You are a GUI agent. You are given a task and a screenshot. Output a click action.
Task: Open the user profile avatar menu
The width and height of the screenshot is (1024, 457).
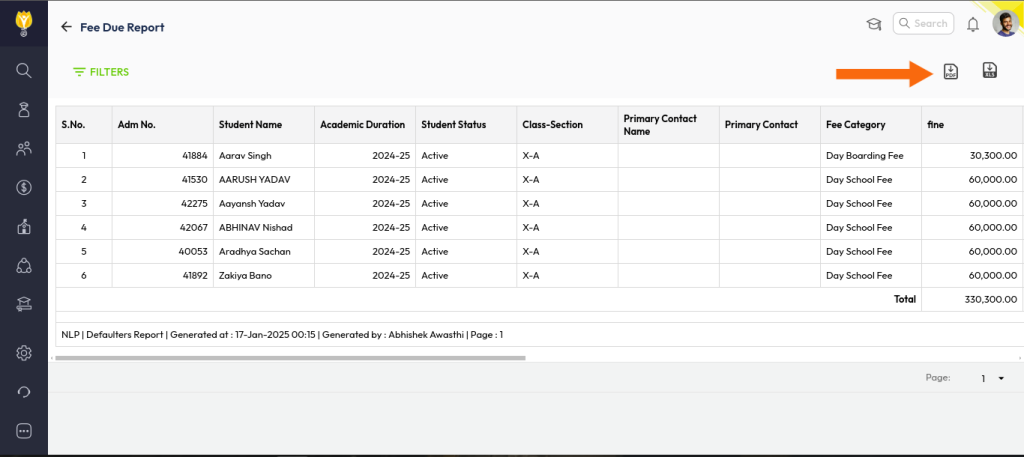click(x=1004, y=24)
